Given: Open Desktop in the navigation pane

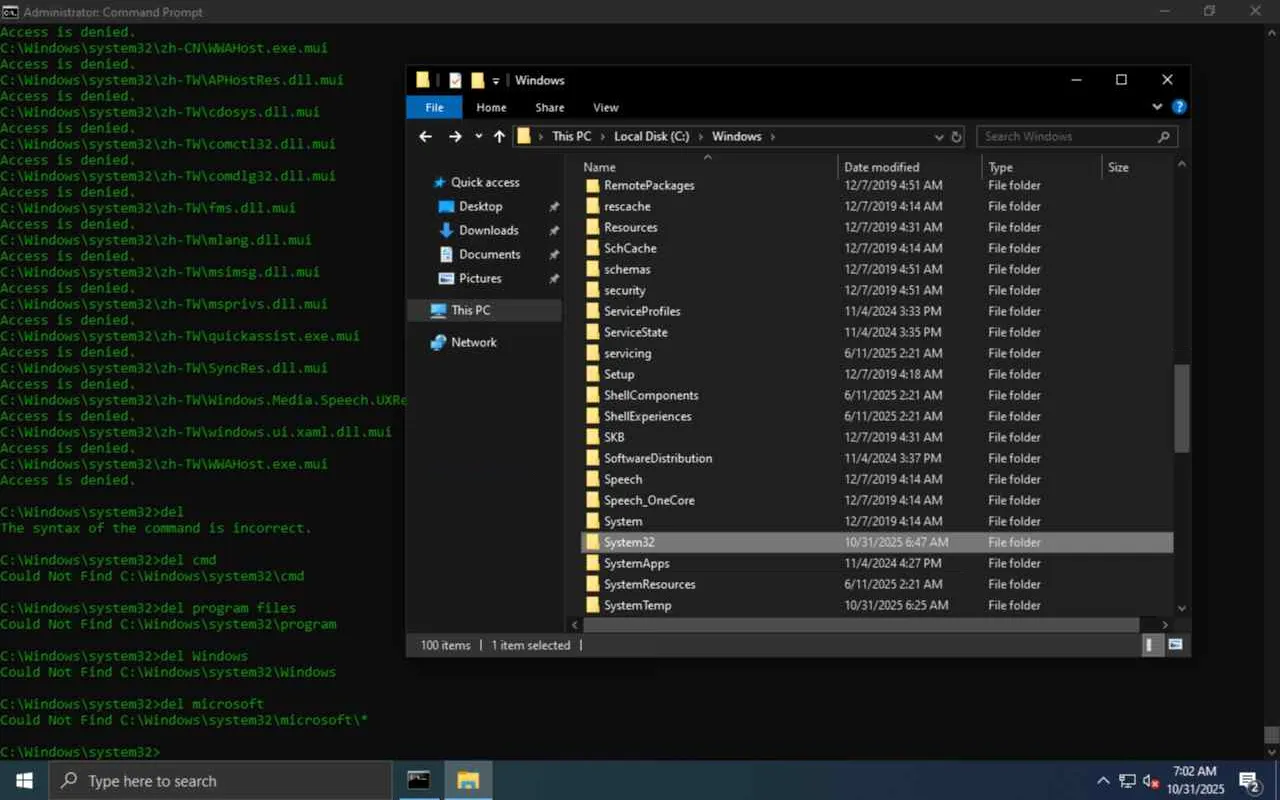Looking at the screenshot, I should coord(480,206).
